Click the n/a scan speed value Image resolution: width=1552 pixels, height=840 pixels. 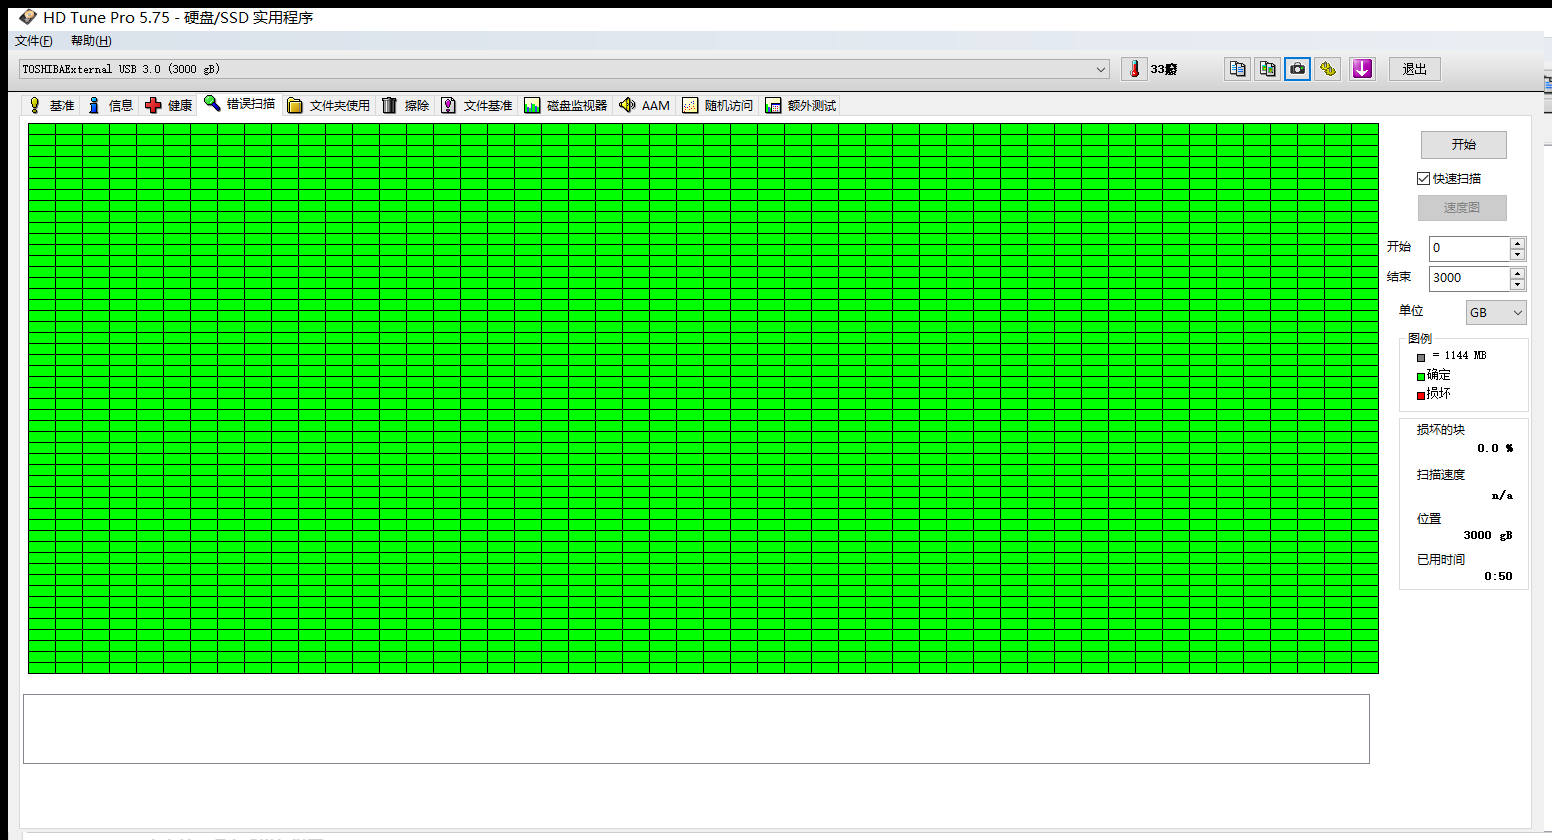[1502, 495]
